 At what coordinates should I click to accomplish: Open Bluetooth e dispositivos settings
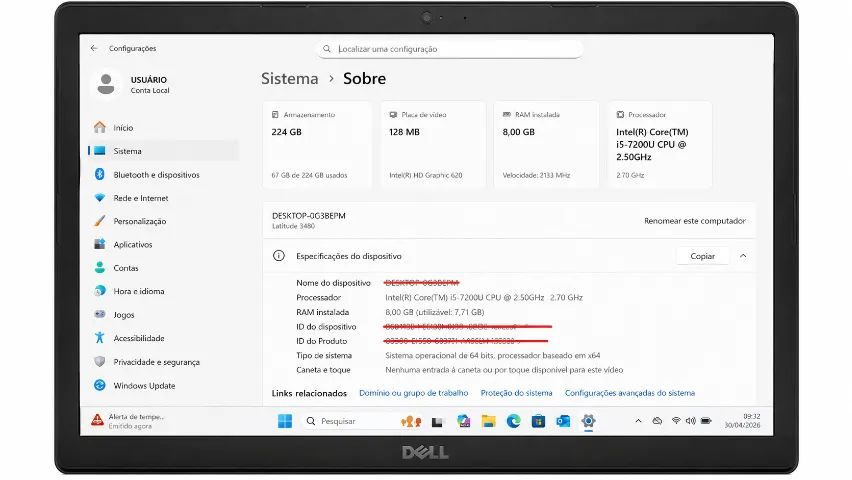click(x=163, y=174)
